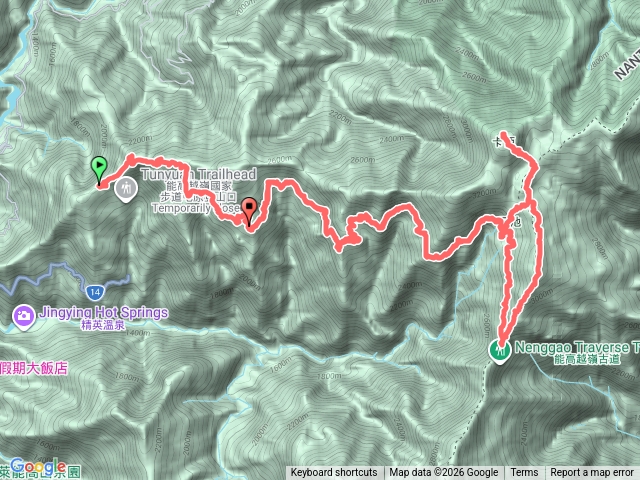Click the pink hotel label 假期大飯店
Viewport: 640px width, 480px height.
pyautogui.click(x=34, y=368)
